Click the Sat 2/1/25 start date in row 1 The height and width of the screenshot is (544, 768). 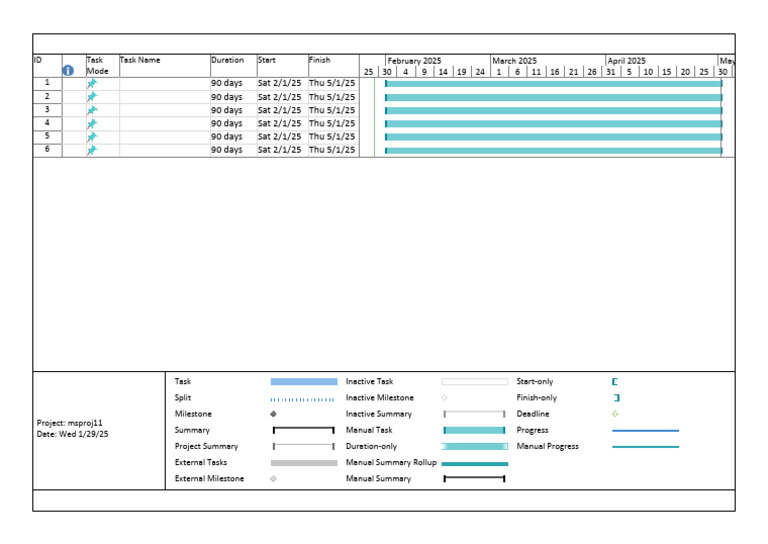(280, 83)
